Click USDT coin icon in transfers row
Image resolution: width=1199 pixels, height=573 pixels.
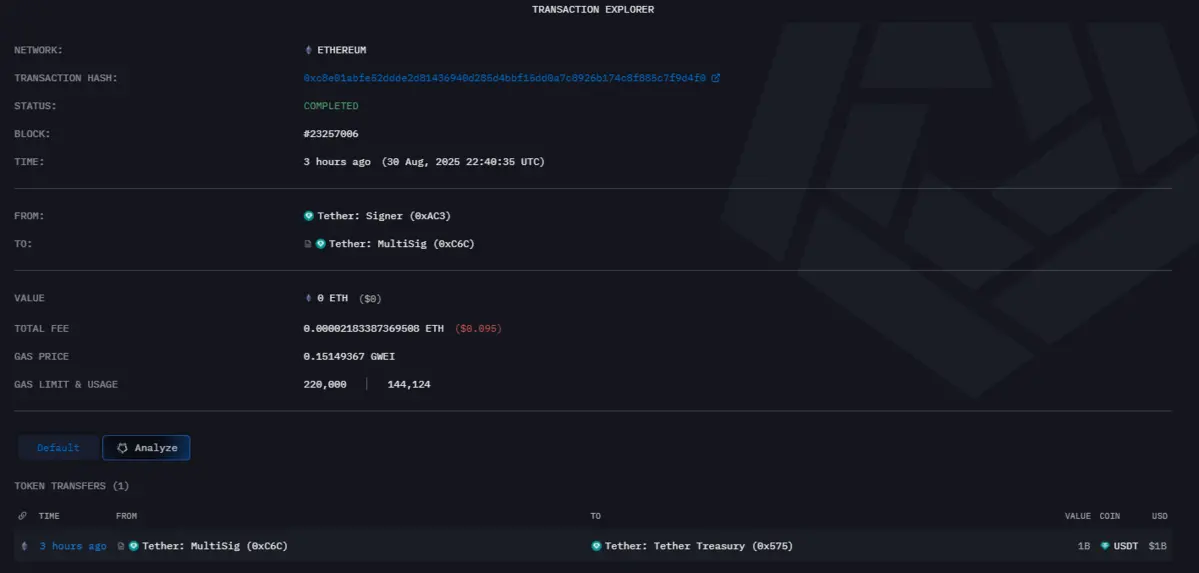[x=1105, y=546]
